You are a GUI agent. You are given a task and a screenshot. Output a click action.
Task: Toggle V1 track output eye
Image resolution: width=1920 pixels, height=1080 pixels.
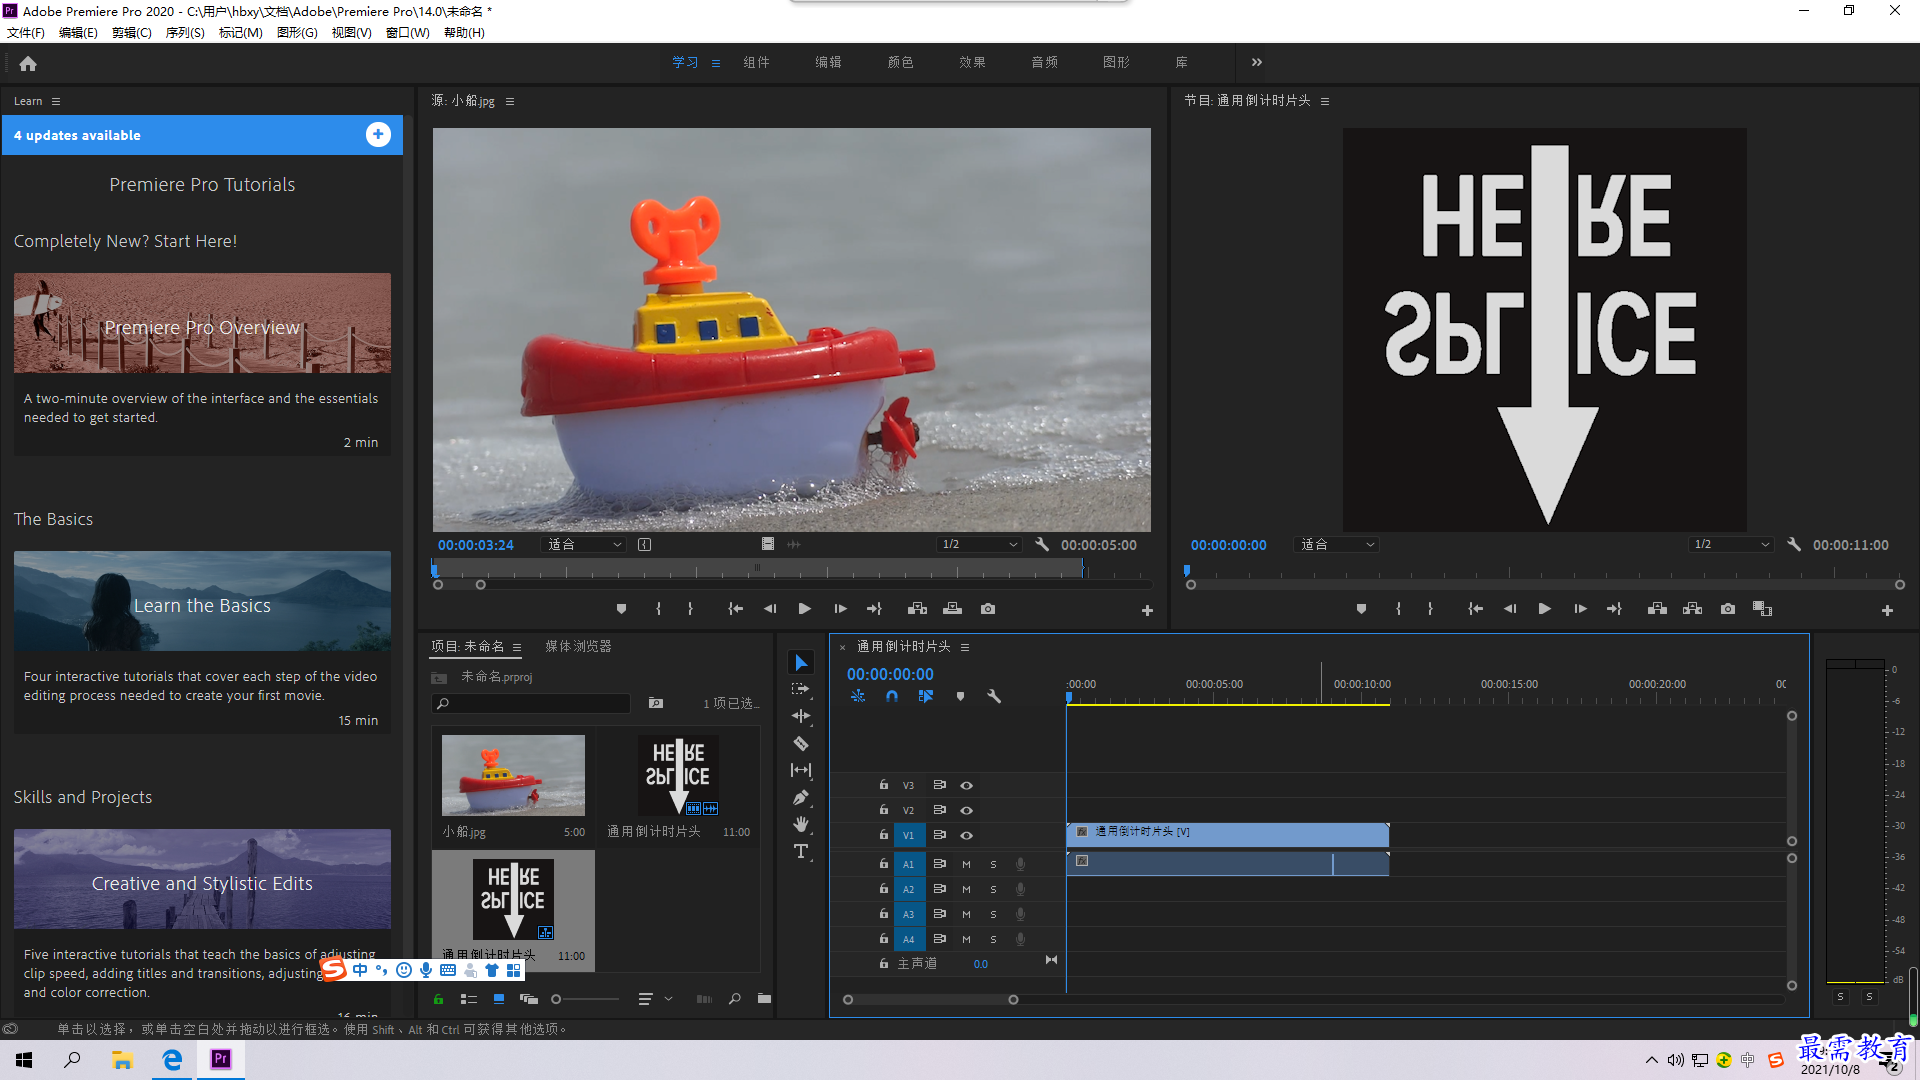(x=966, y=835)
